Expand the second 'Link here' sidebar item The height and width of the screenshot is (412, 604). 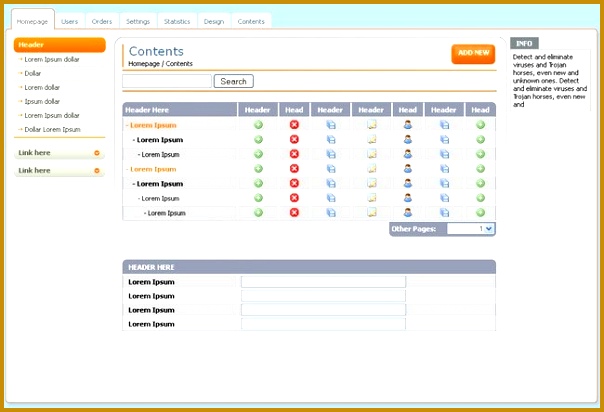(x=96, y=171)
